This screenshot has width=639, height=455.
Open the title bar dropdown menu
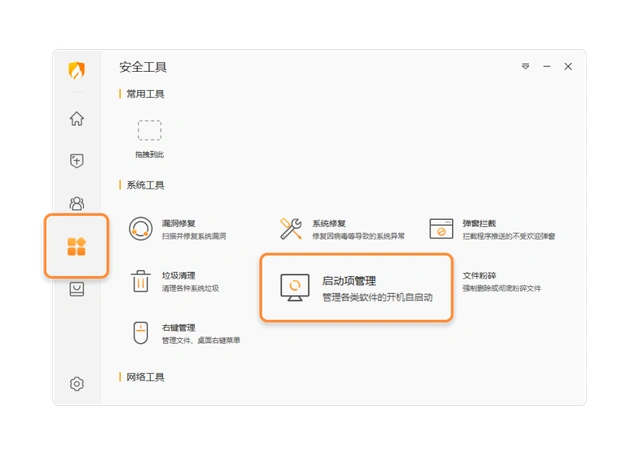click(525, 67)
